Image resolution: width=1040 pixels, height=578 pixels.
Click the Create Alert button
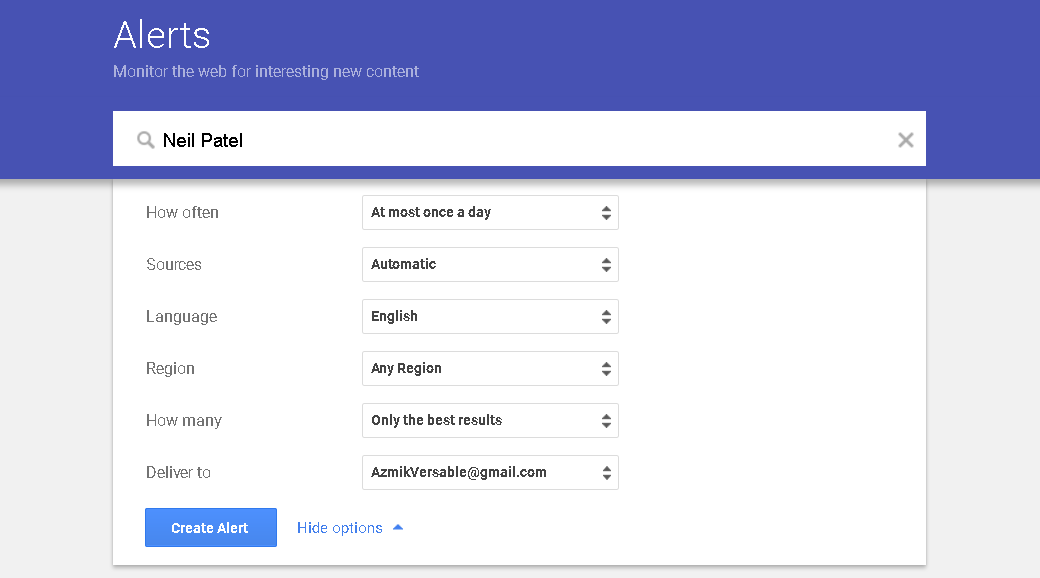[211, 528]
